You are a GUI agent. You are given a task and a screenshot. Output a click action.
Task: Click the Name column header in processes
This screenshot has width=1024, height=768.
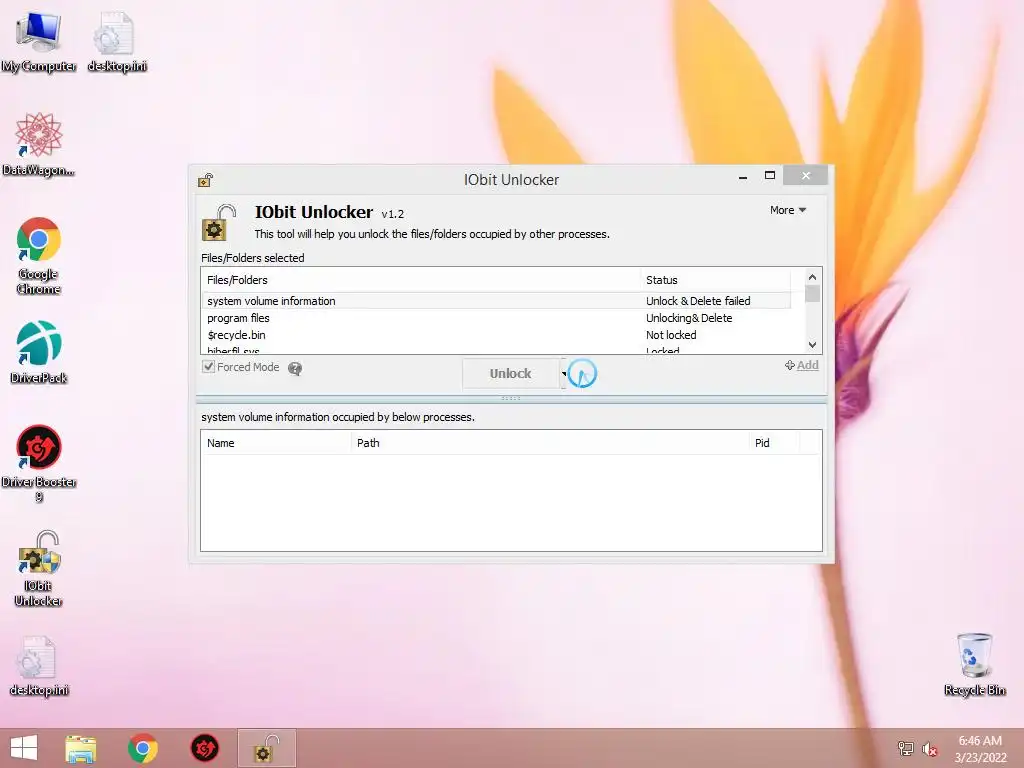(x=276, y=443)
